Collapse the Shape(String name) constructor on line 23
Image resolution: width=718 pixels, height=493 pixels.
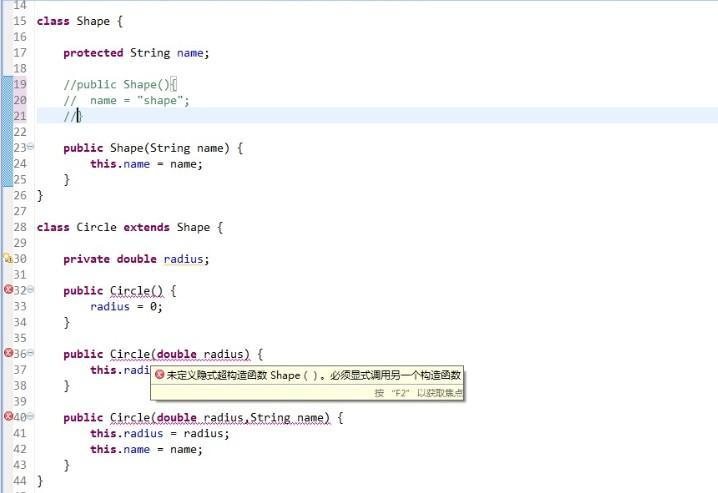30,147
